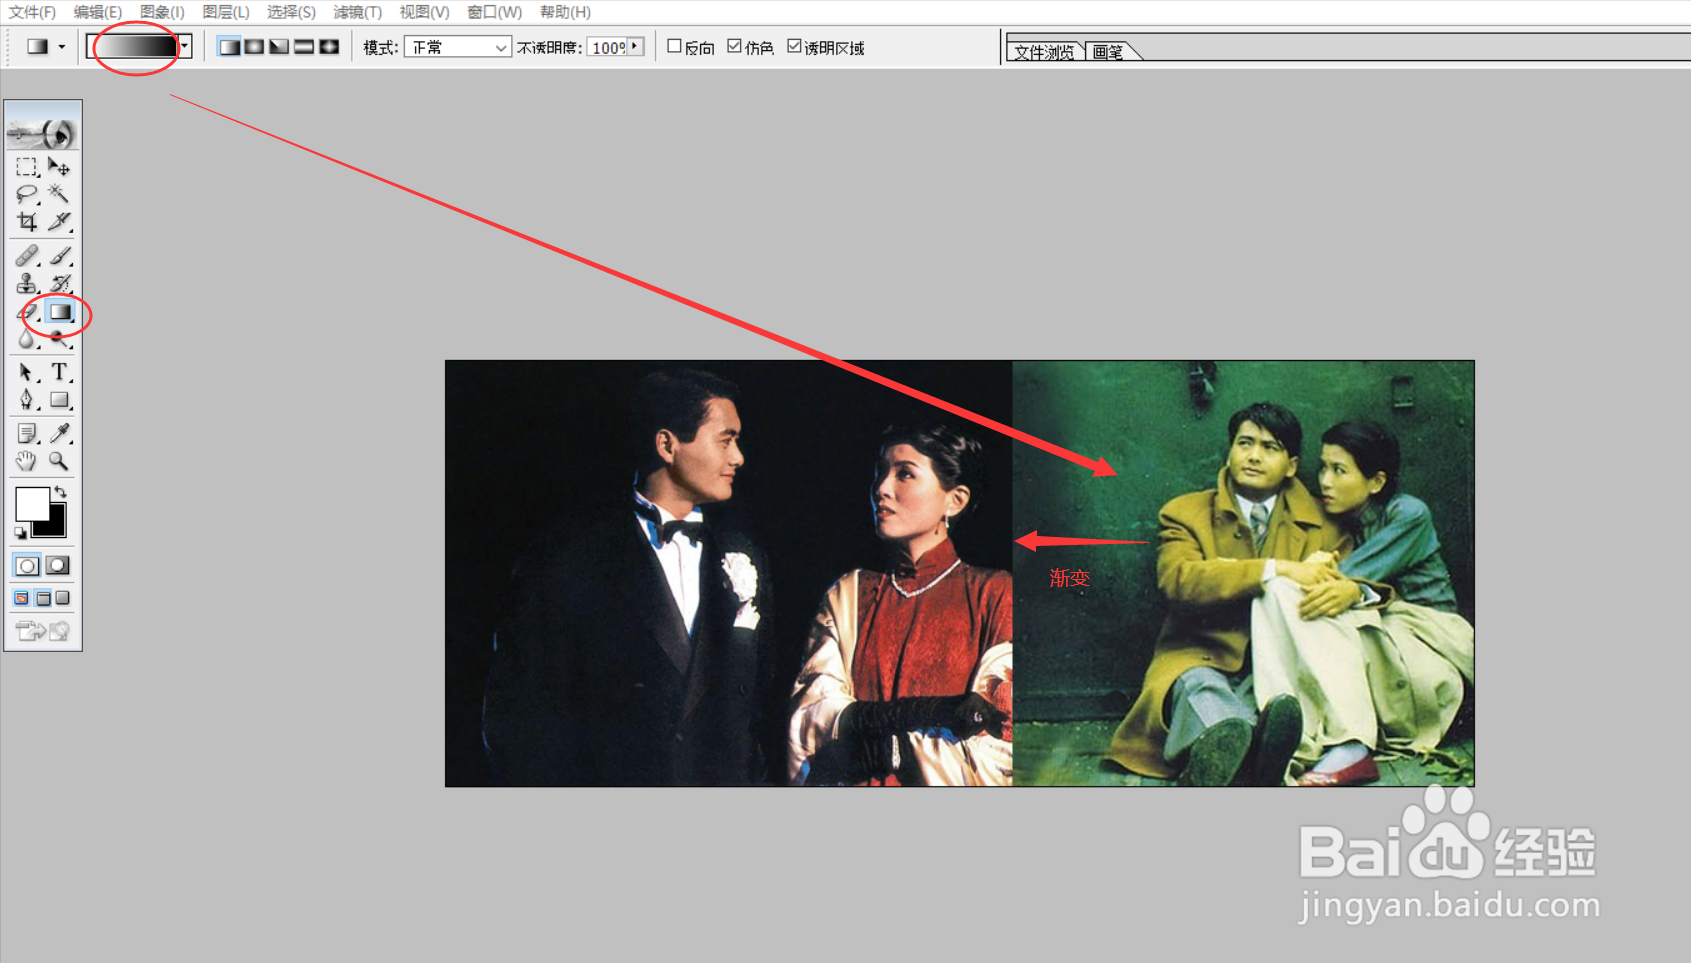Open the 文件(F) menu
This screenshot has height=963, width=1691.
pos(32,12)
